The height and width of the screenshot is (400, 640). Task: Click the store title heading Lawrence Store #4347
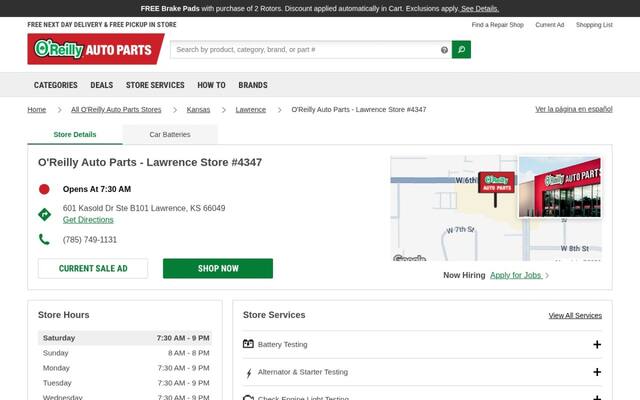[150, 162]
